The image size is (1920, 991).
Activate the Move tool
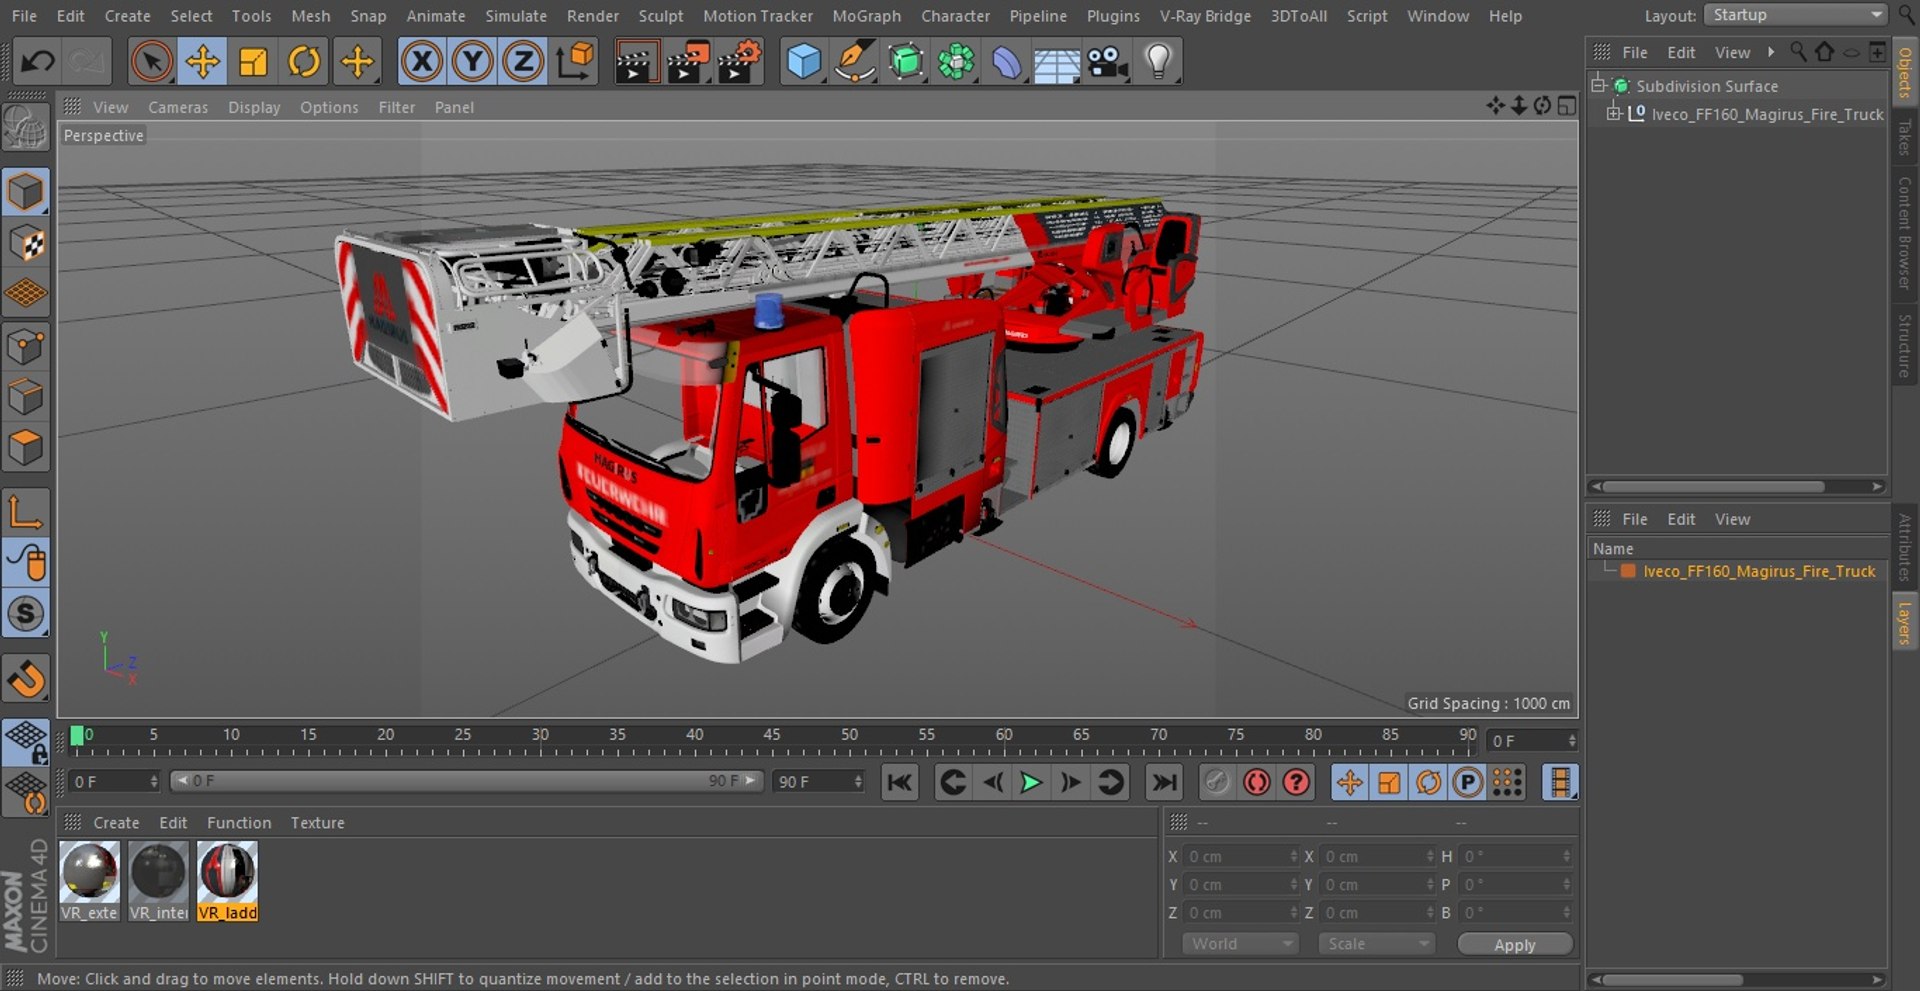click(203, 62)
